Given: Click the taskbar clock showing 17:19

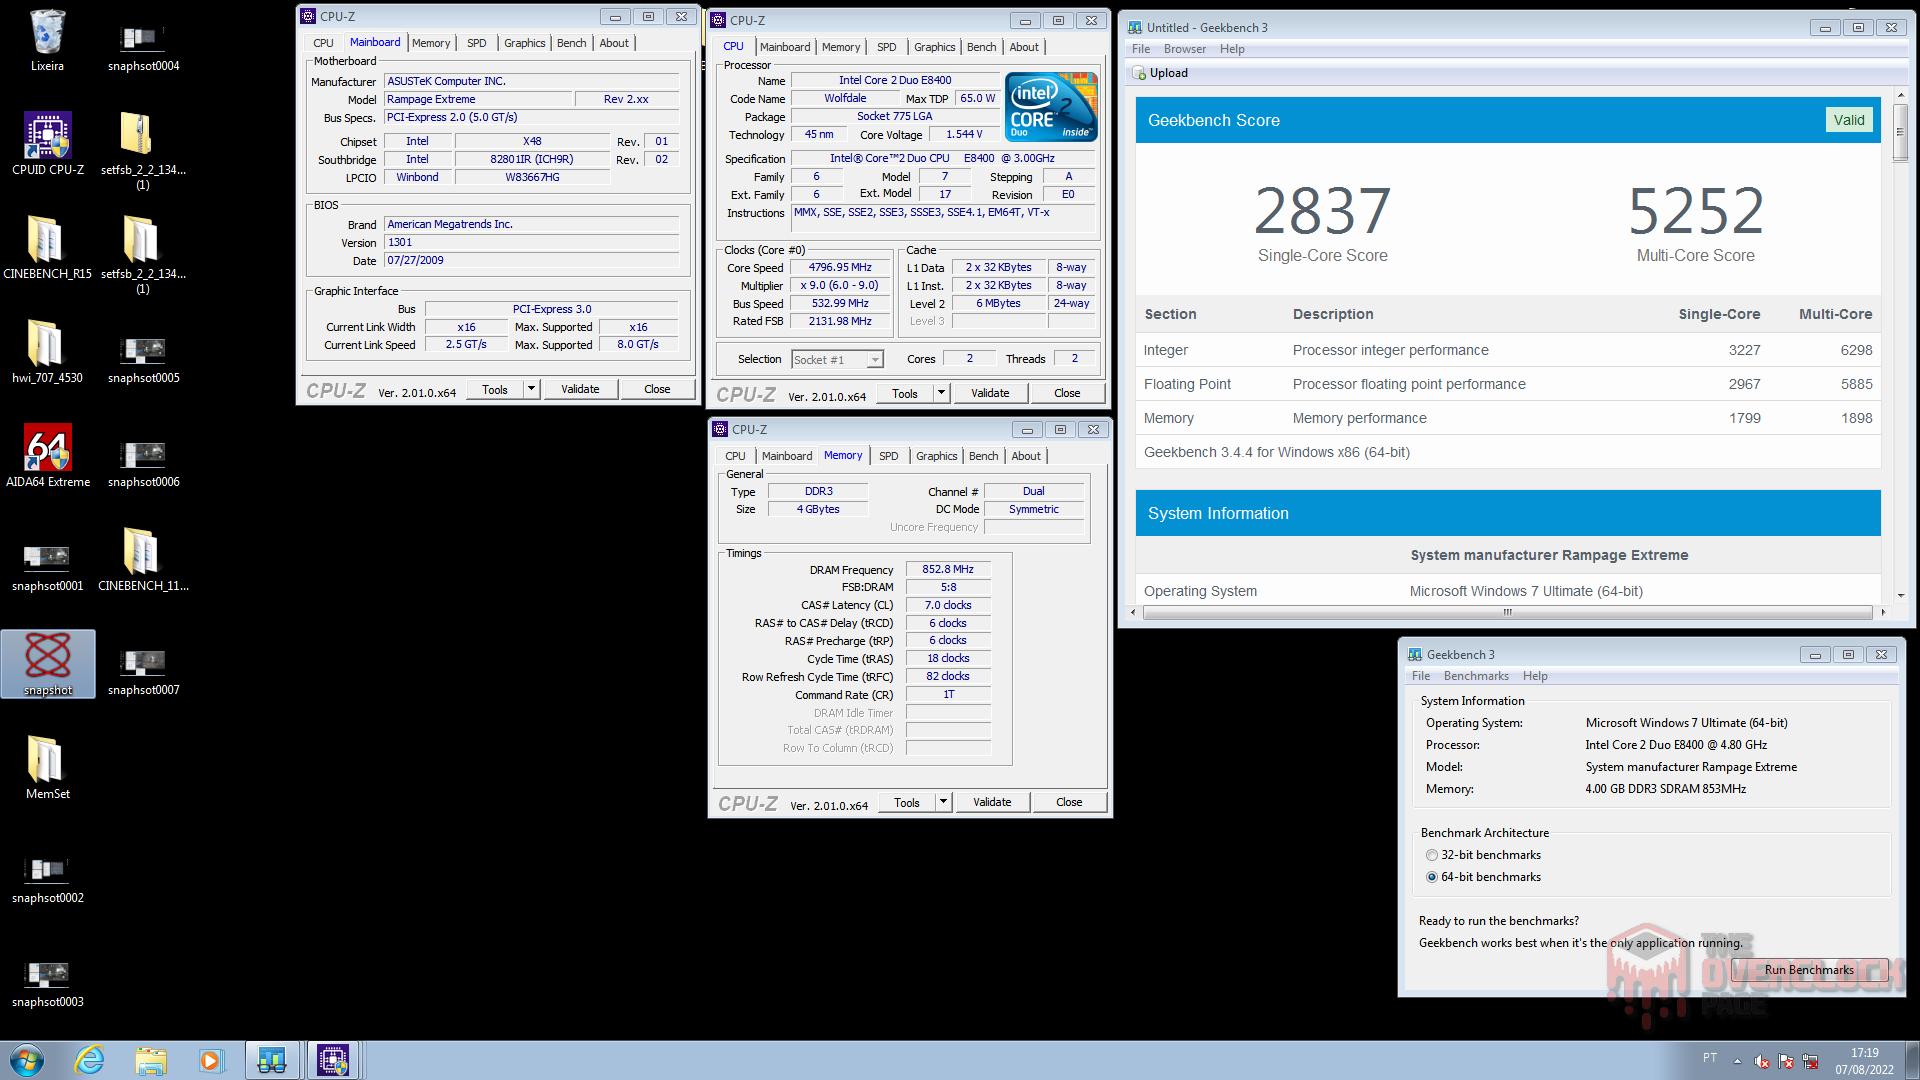Looking at the screenshot, I should (x=1864, y=1060).
